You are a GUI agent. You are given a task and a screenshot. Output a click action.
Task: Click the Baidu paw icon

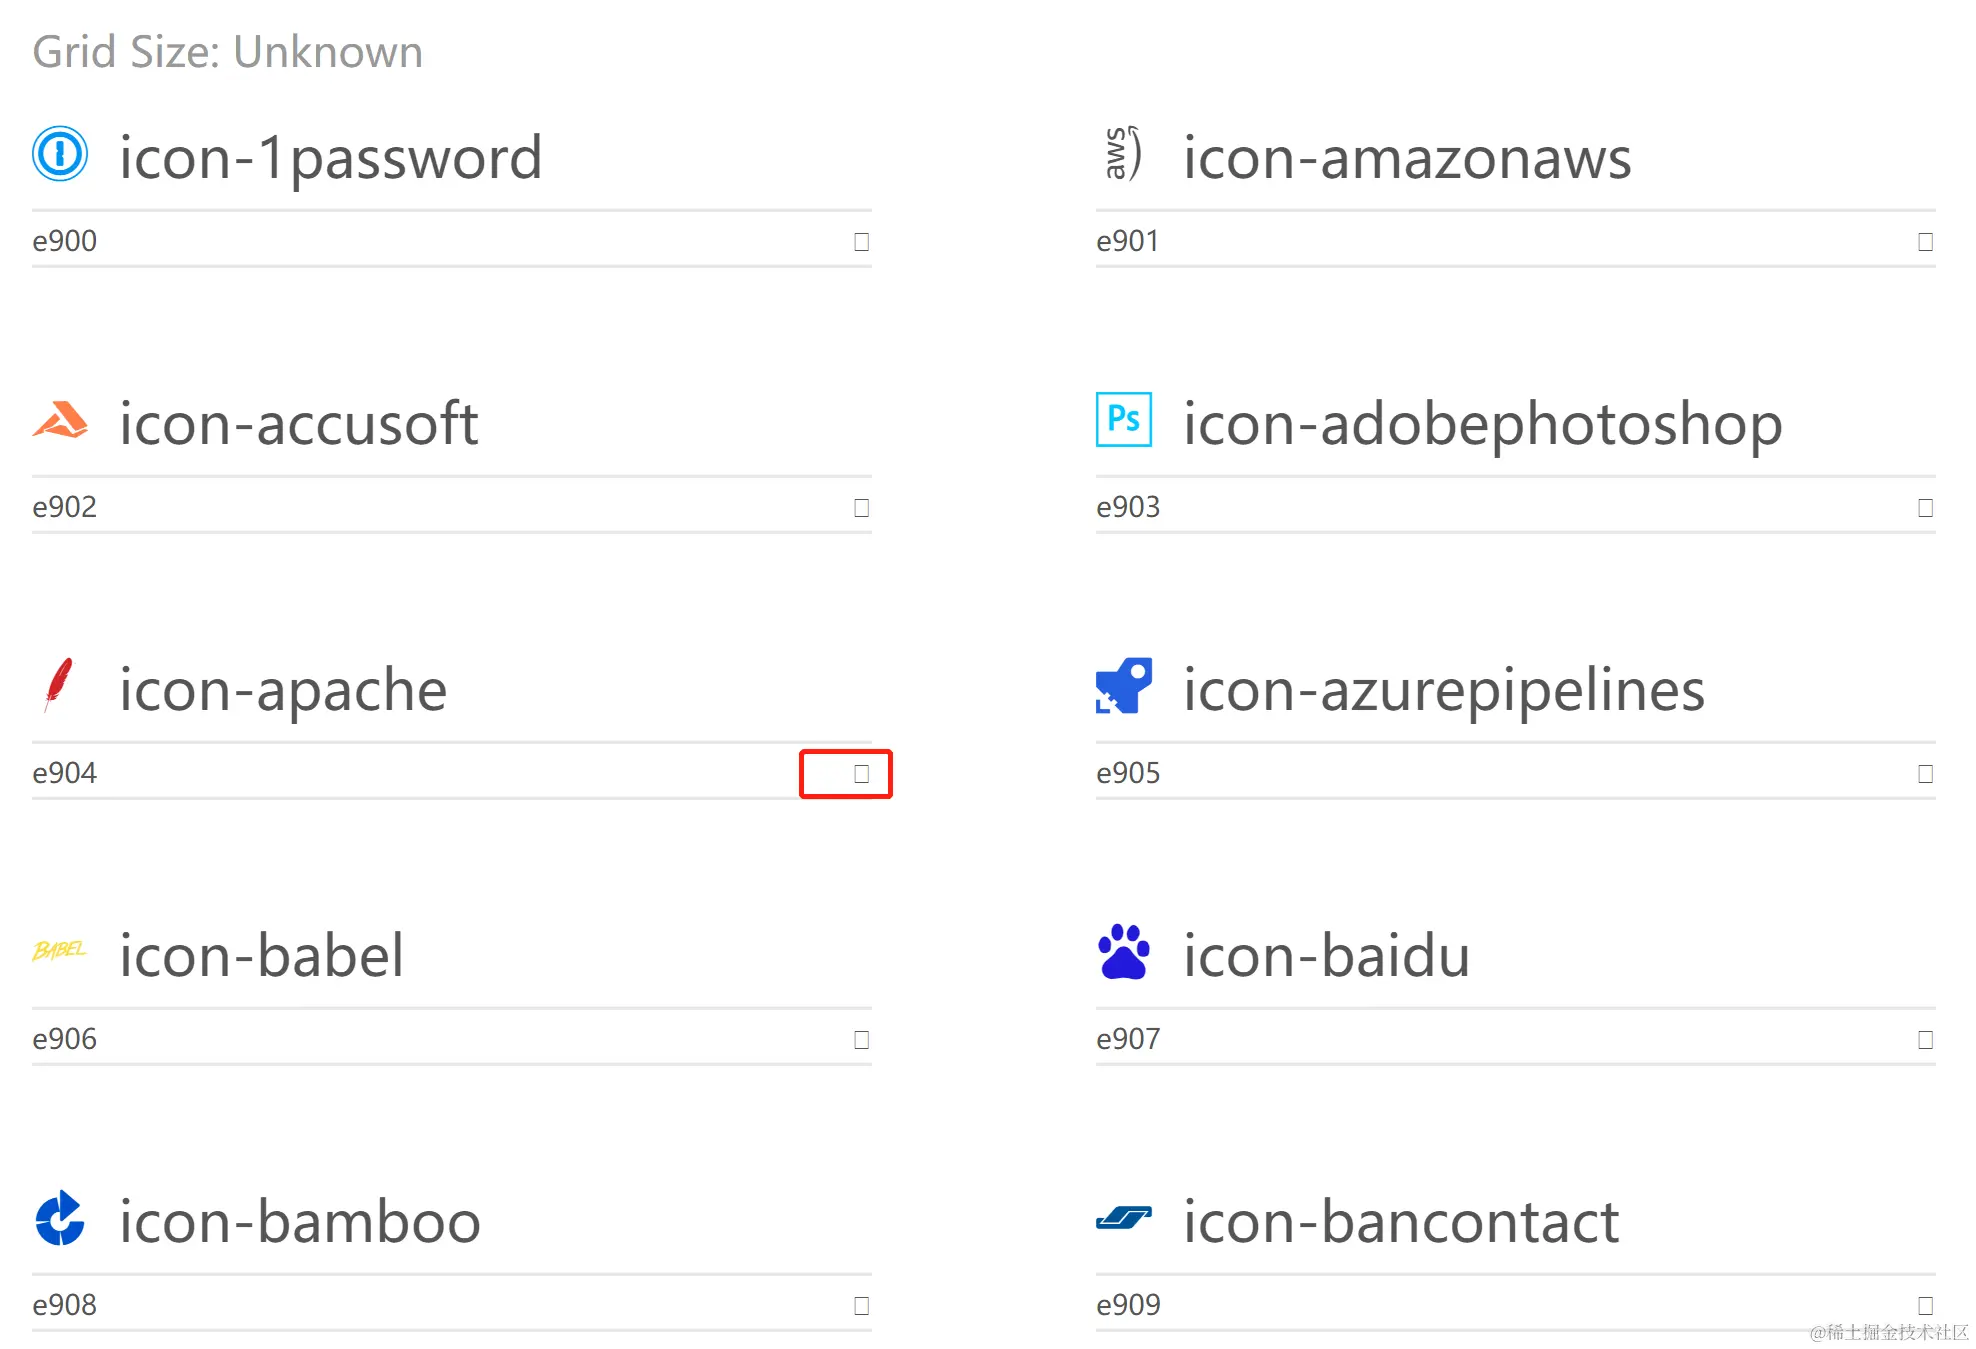click(1124, 951)
